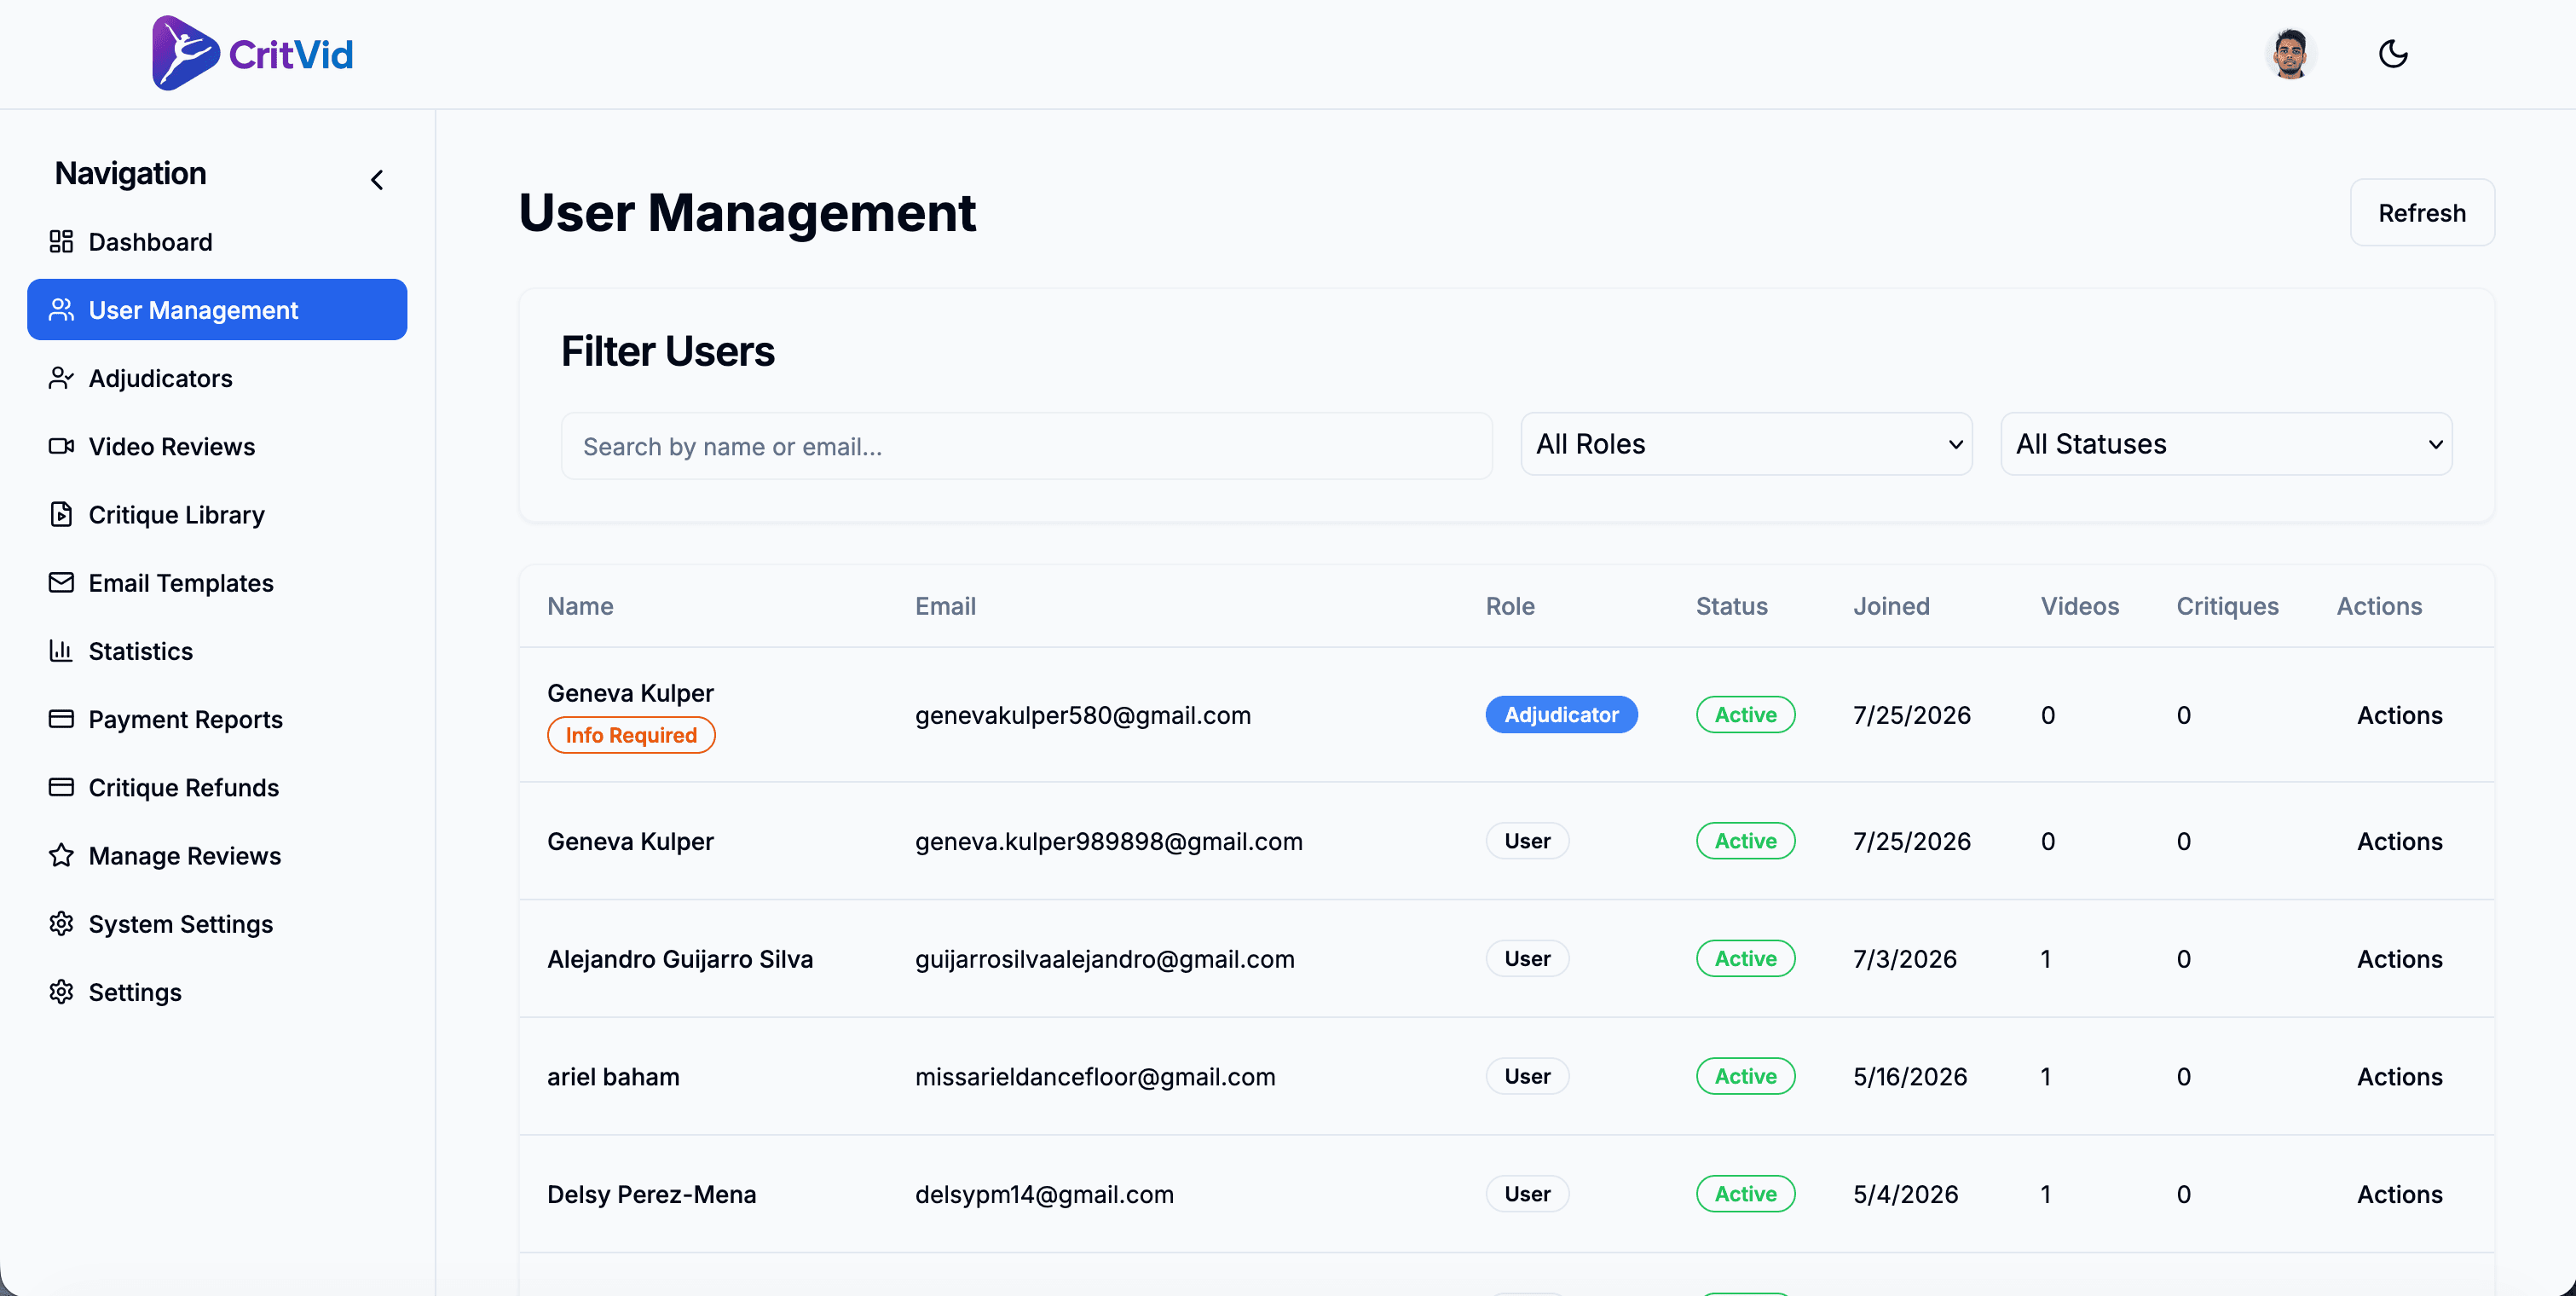Click the Settings gear icon
Screen dimensions: 2576x1296
pyautogui.click(x=61, y=991)
